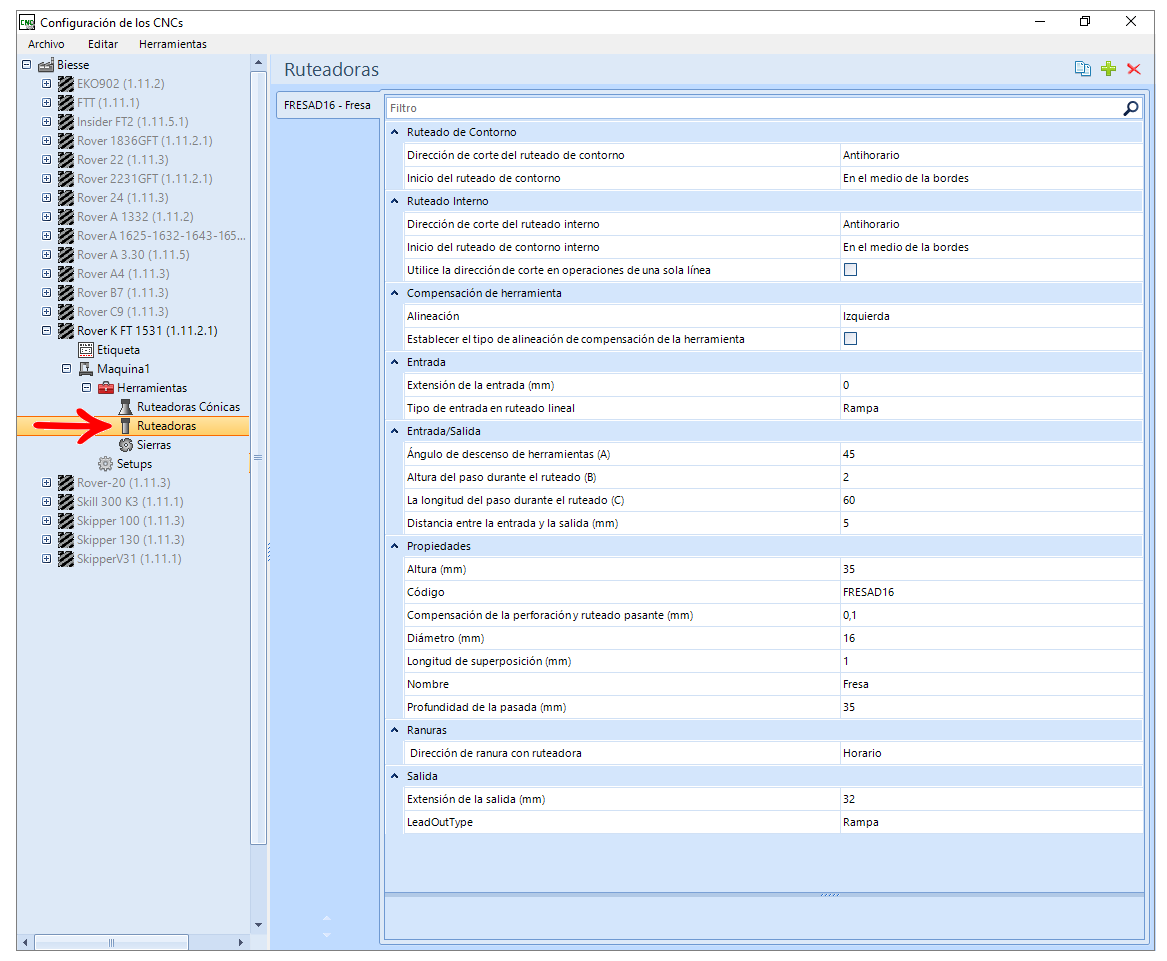1167x961 pixels.
Task: Click the EKO902 machine icon
Action: coord(66,84)
